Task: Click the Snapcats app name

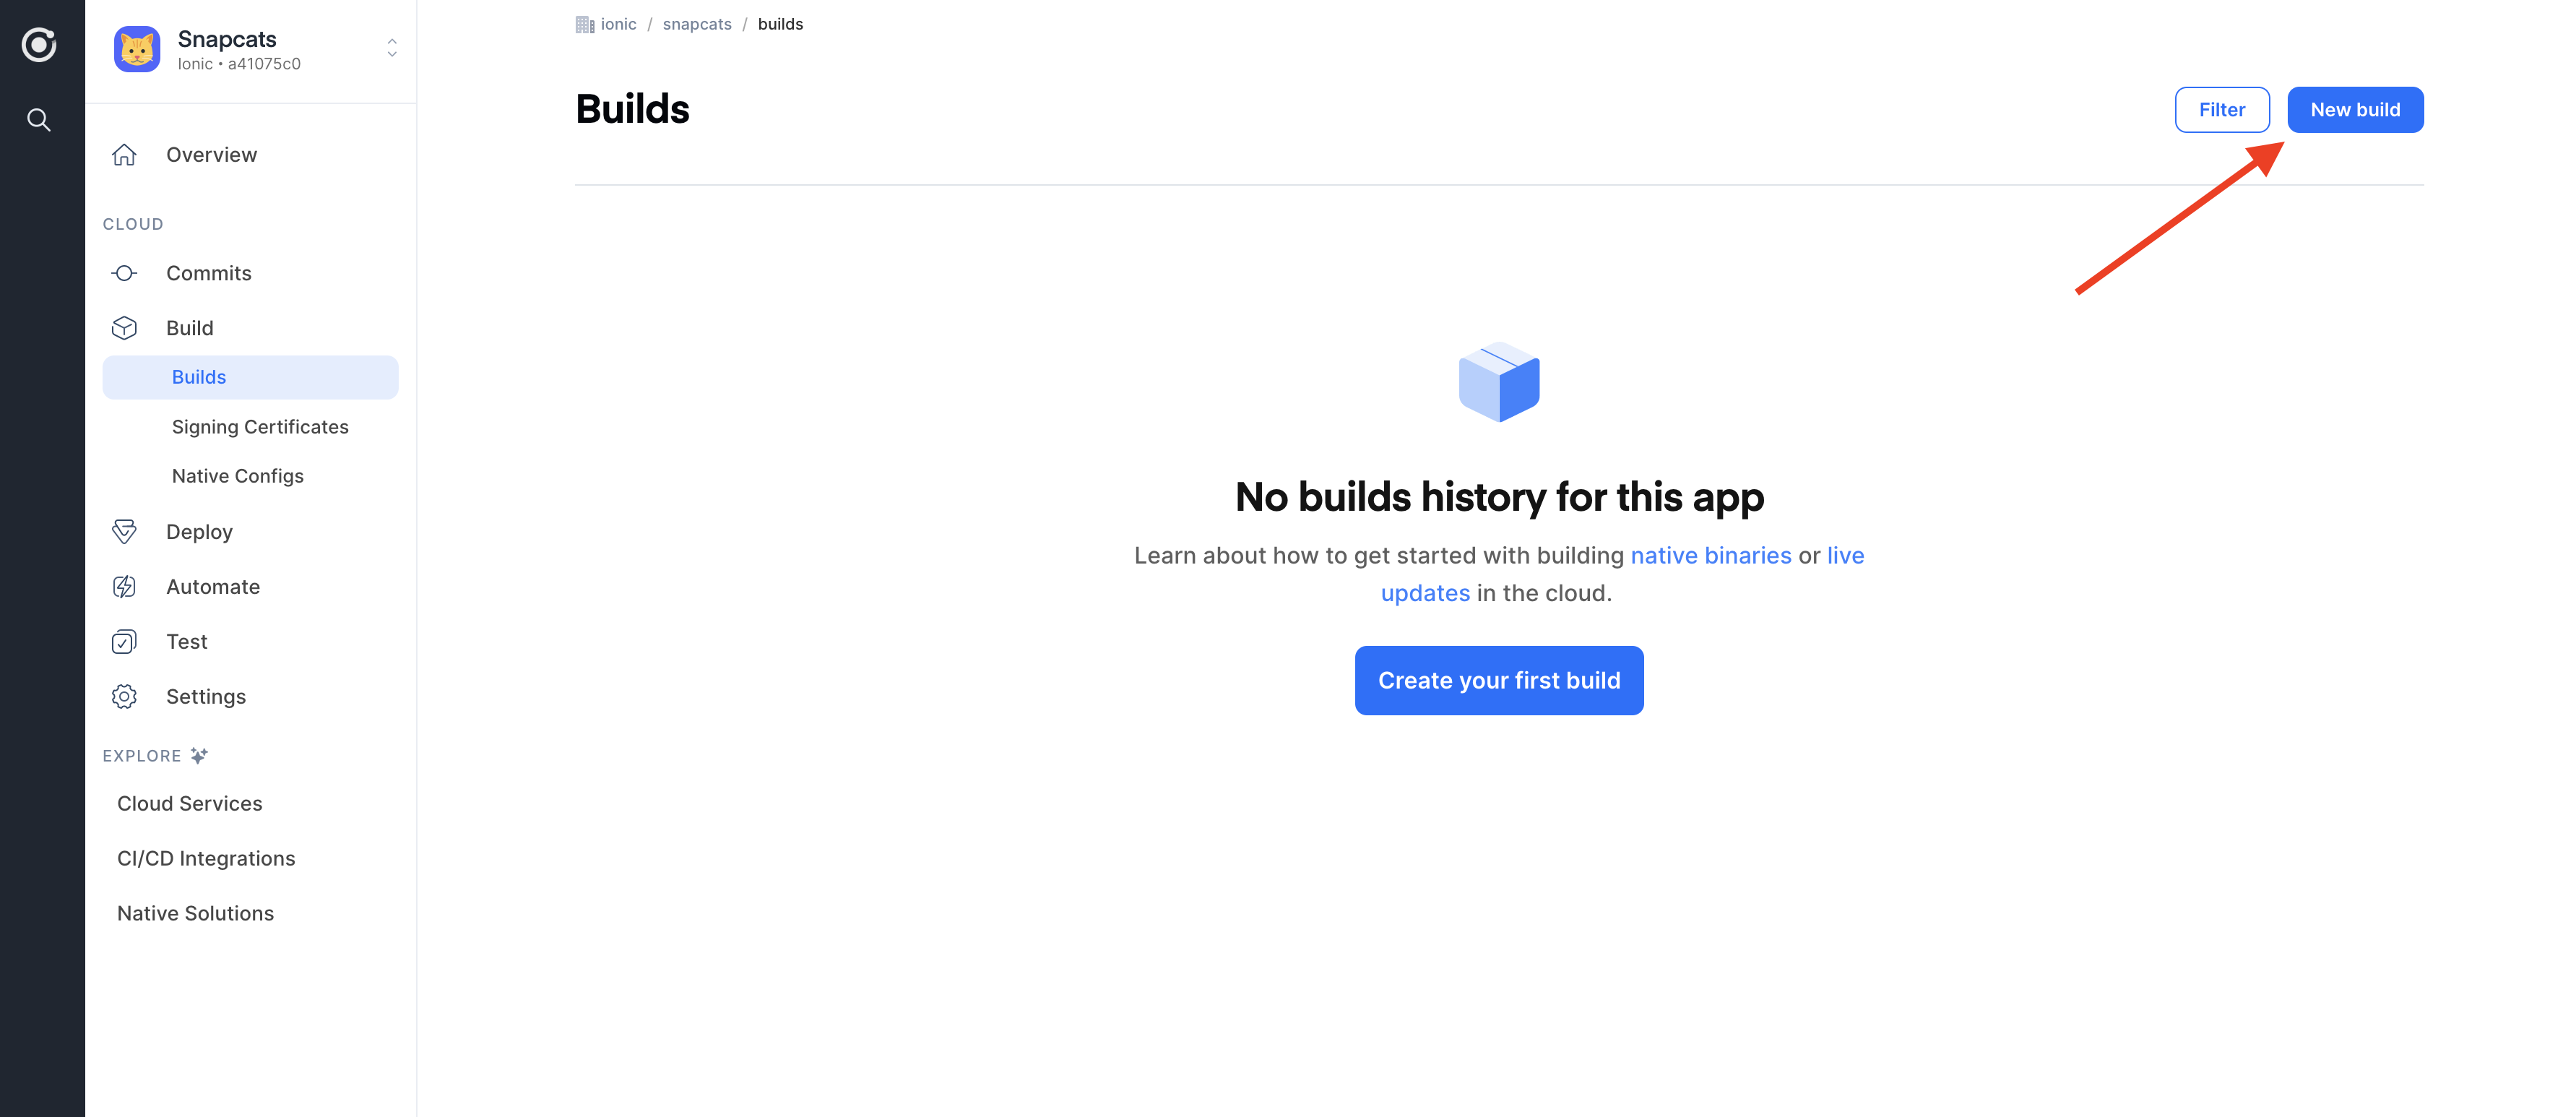Action: (227, 39)
